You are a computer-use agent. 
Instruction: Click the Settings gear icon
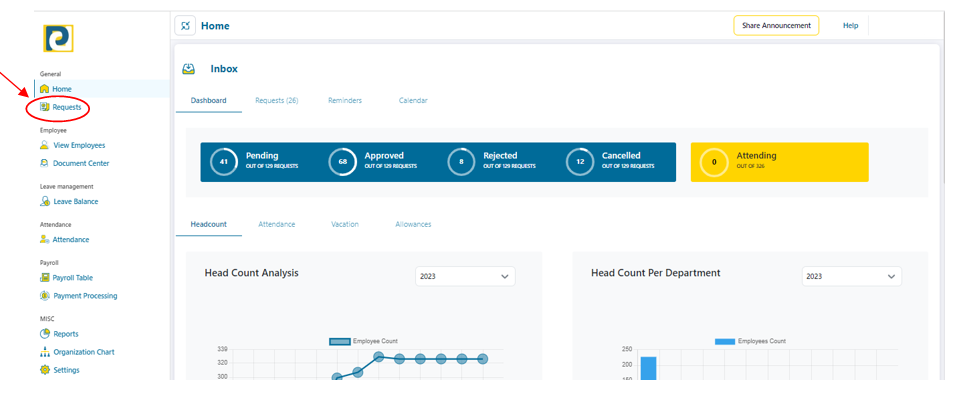44,370
